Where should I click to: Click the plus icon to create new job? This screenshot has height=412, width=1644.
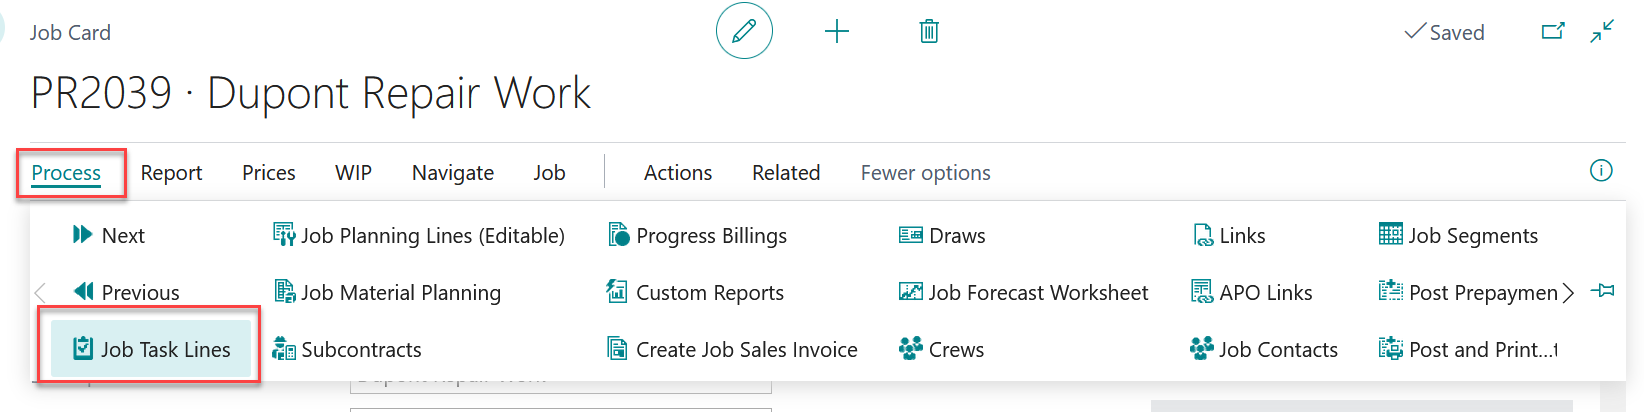[837, 32]
